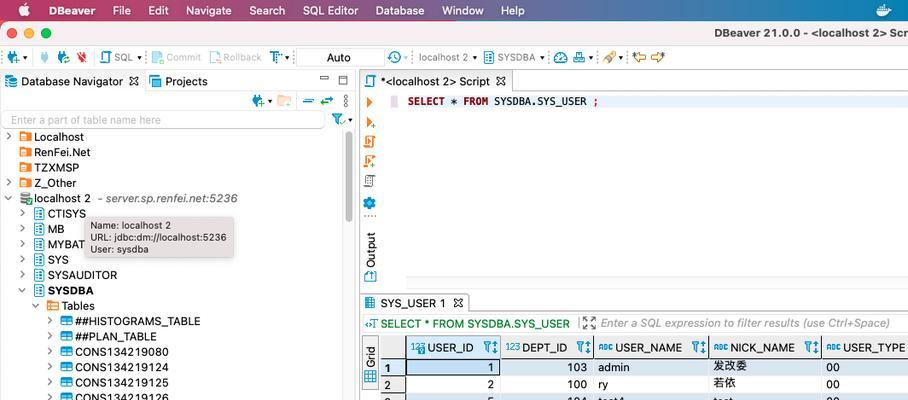
Task: Expand the Z_Other folder
Action: click(9, 182)
